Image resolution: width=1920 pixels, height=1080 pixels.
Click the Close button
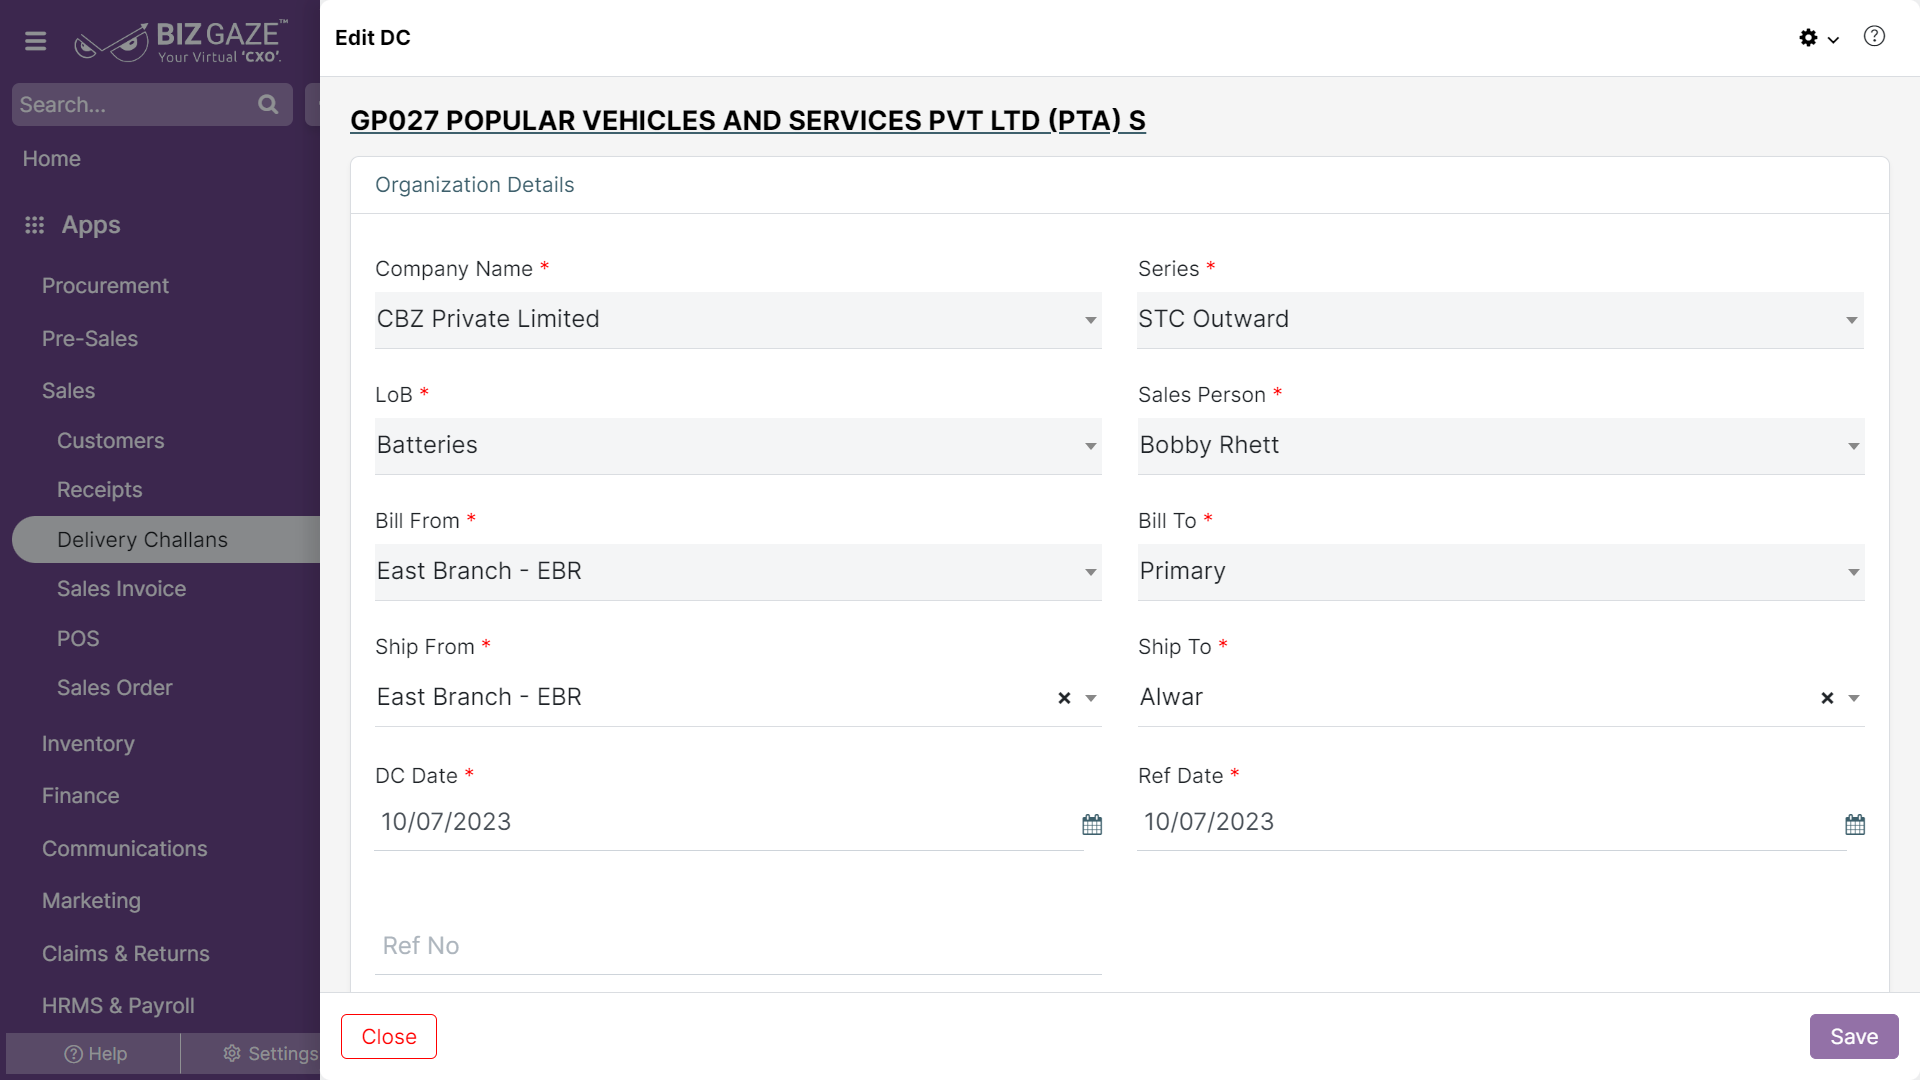pyautogui.click(x=389, y=1037)
